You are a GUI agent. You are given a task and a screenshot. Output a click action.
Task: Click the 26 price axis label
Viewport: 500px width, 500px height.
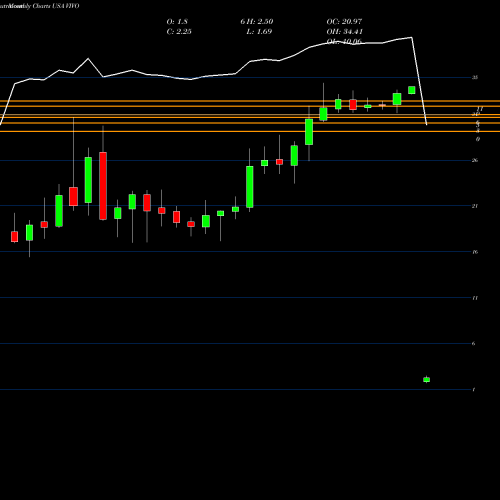(x=475, y=160)
